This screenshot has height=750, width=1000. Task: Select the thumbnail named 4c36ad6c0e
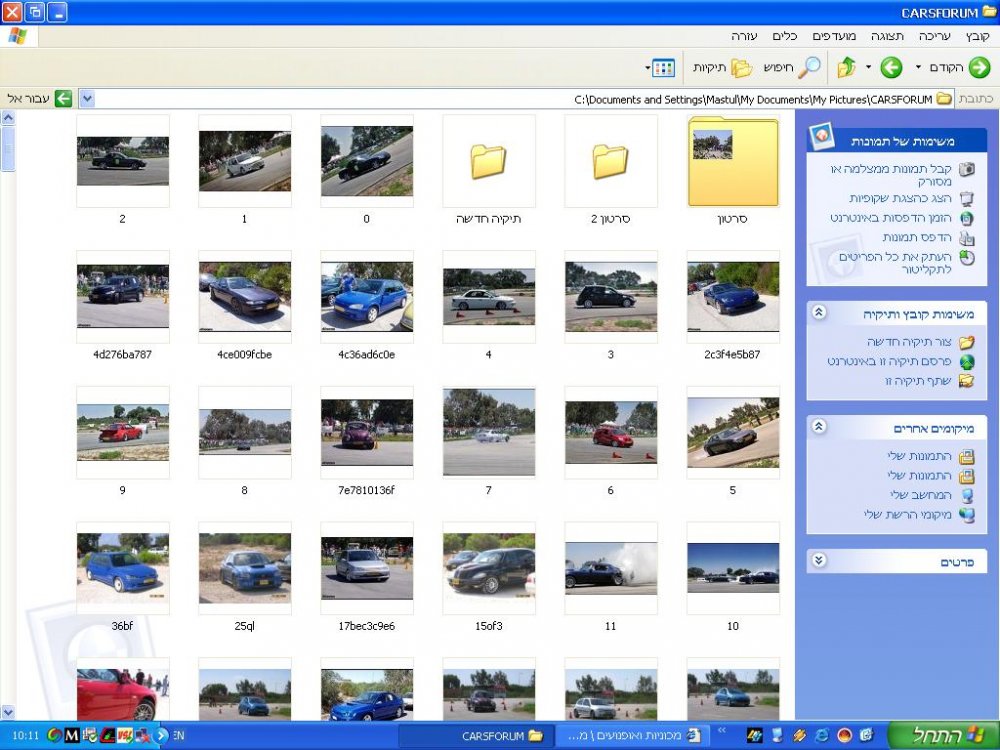click(367, 297)
